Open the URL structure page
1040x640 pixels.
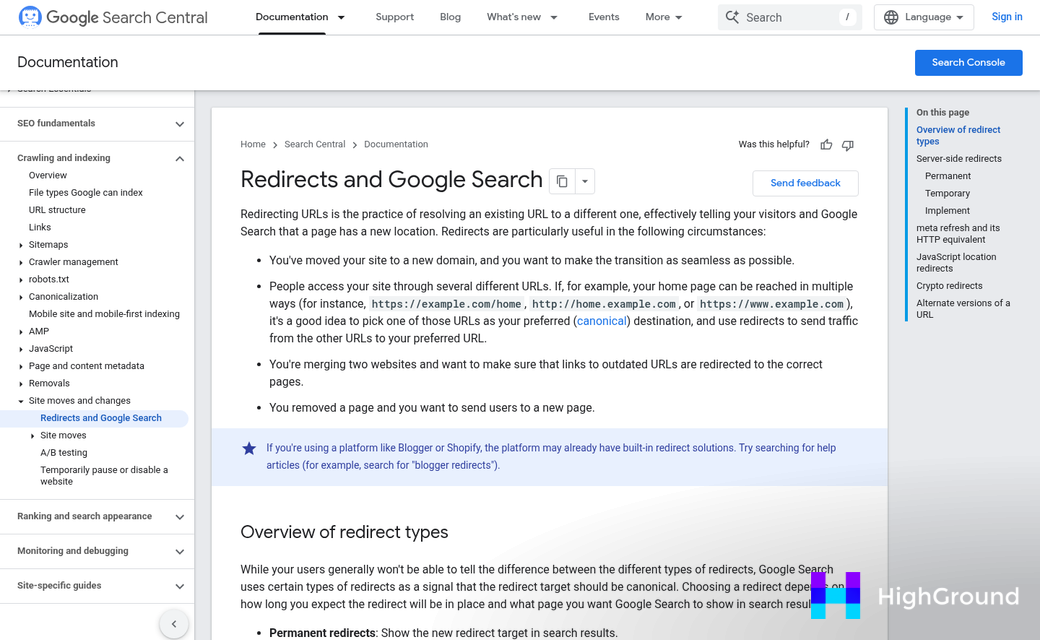point(57,210)
